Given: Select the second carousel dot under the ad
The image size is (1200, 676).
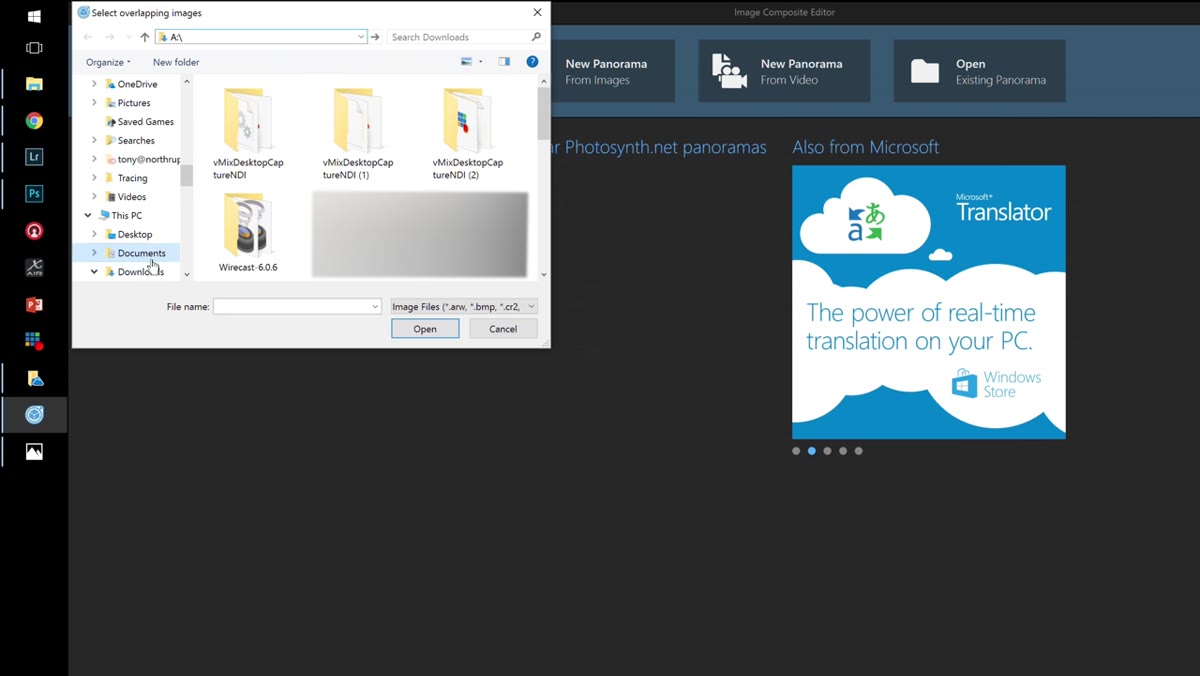Looking at the screenshot, I should pos(812,451).
